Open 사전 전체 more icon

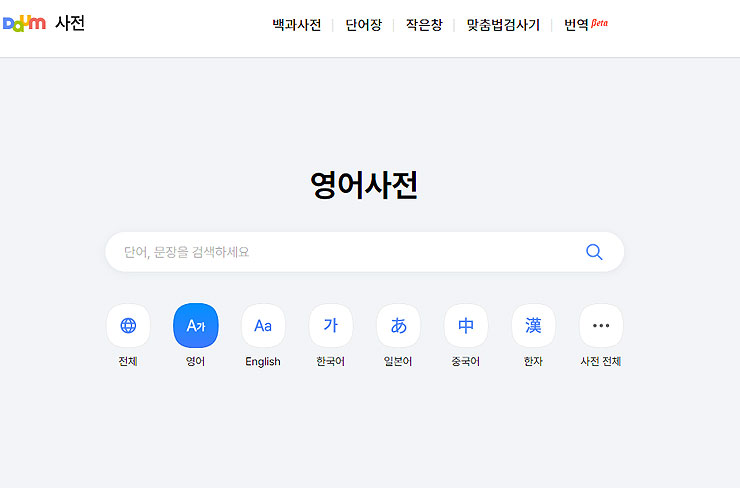click(601, 326)
